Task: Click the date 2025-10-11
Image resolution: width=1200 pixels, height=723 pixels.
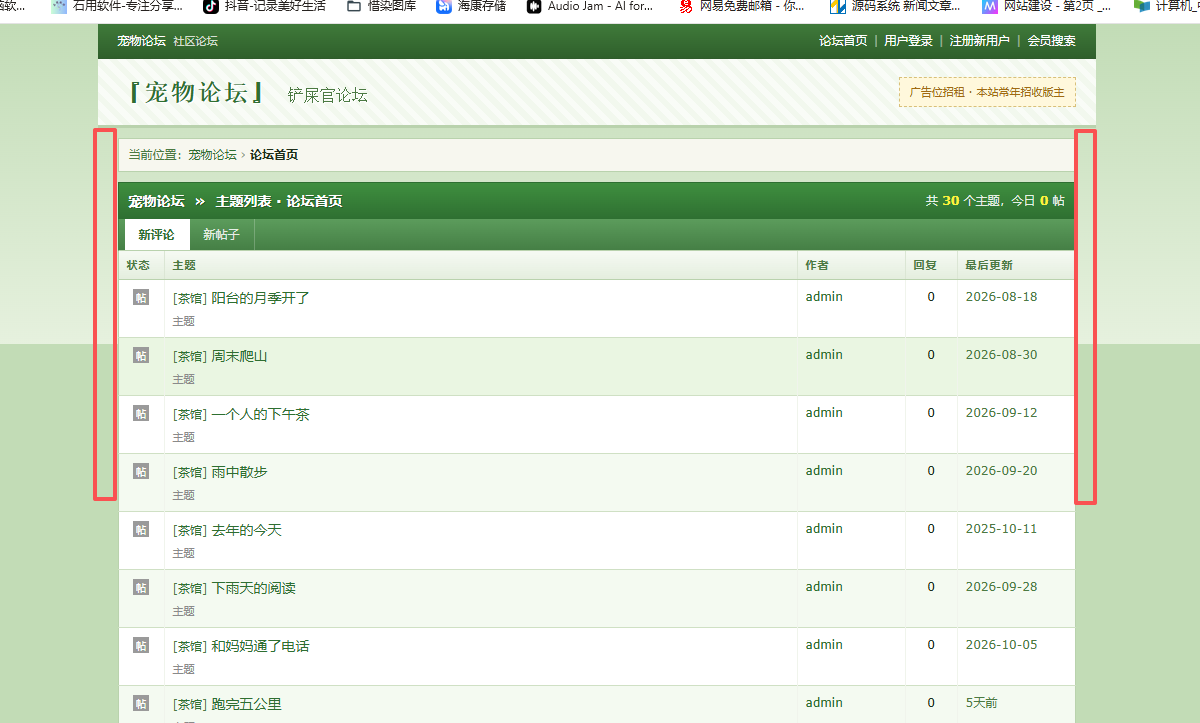Action: pos(1001,529)
